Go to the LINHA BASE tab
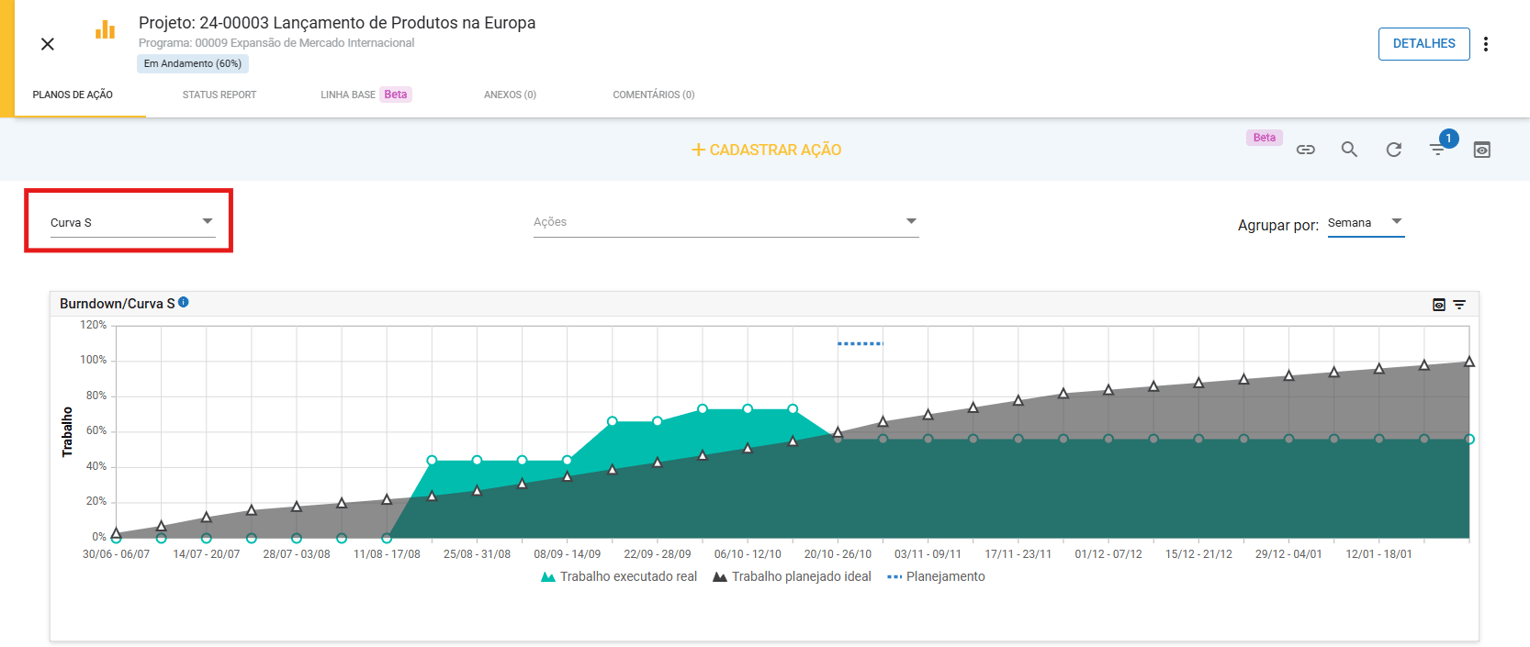 coord(366,95)
